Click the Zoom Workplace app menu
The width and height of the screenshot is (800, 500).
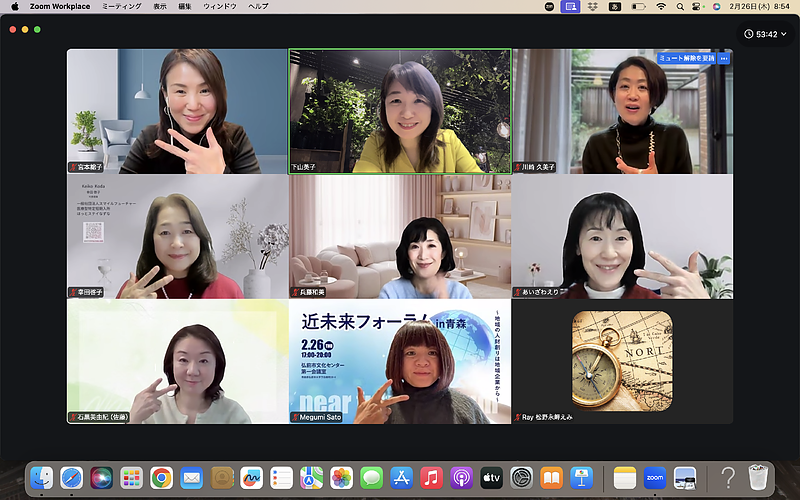58,6
